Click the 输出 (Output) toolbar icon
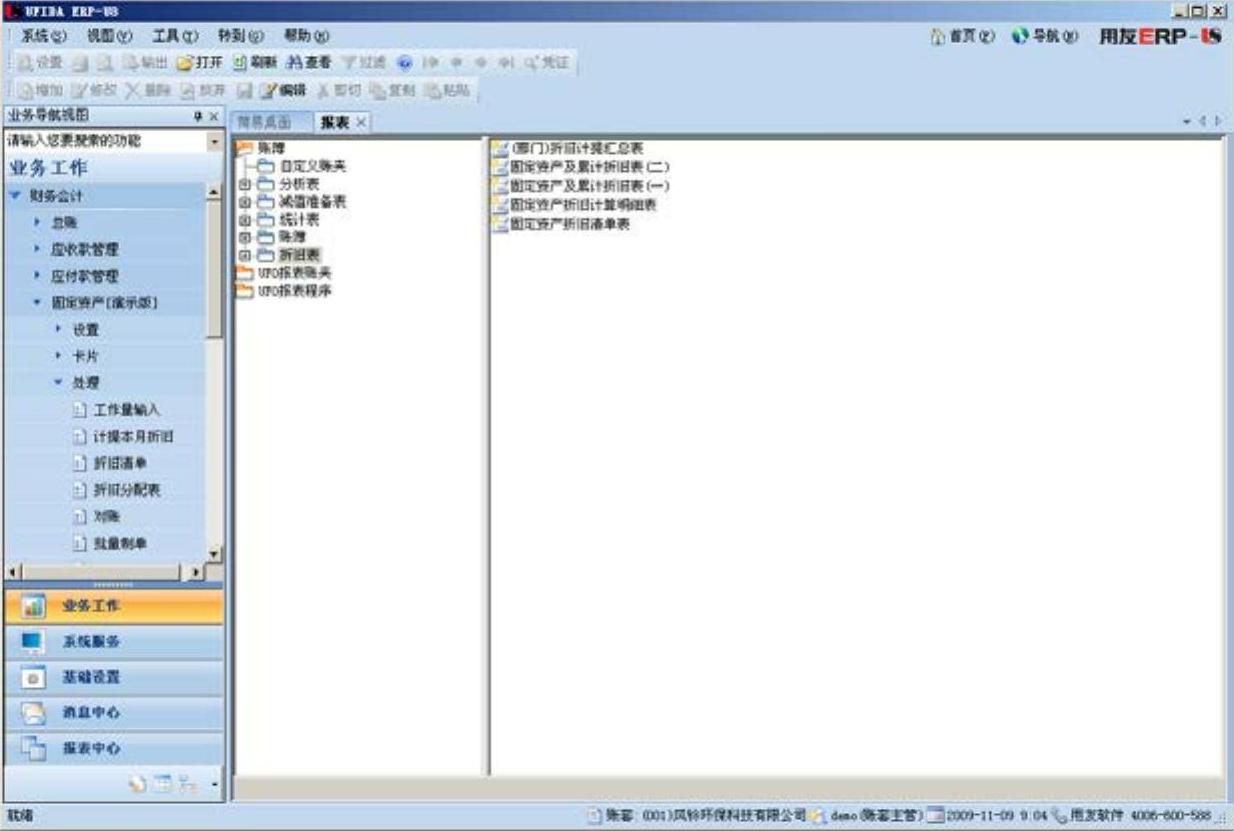Screen dimensions: 1234x831 (129, 63)
